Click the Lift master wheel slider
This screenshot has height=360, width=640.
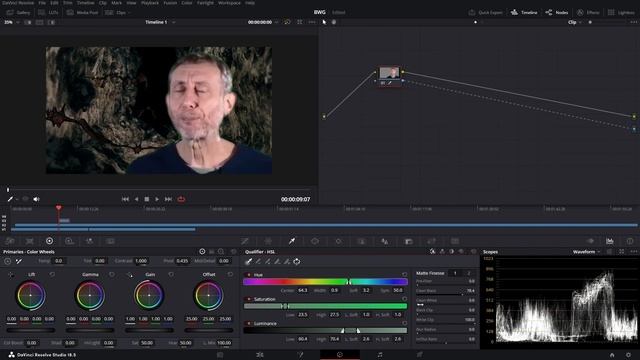[31, 330]
